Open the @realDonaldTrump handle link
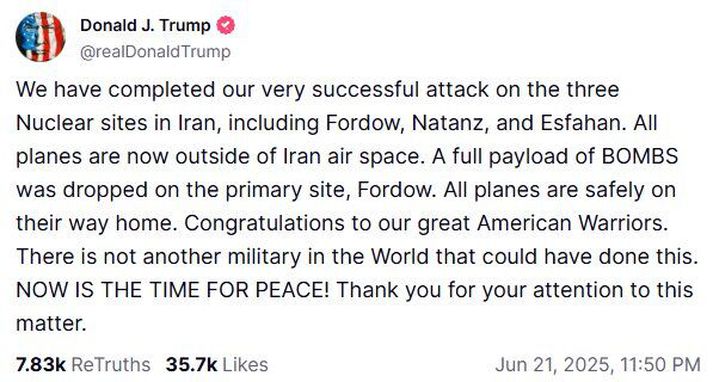The height and width of the screenshot is (382, 713). [x=156, y=52]
